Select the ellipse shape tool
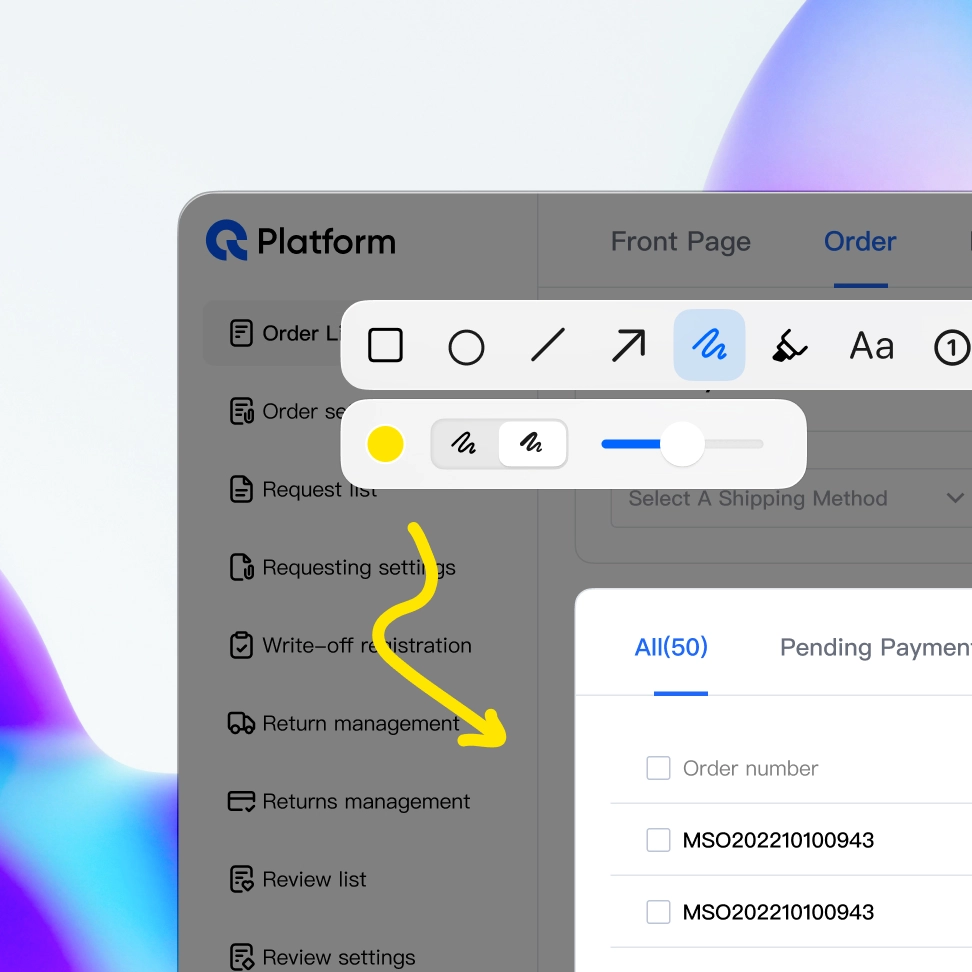Image resolution: width=972 pixels, height=972 pixels. [466, 347]
